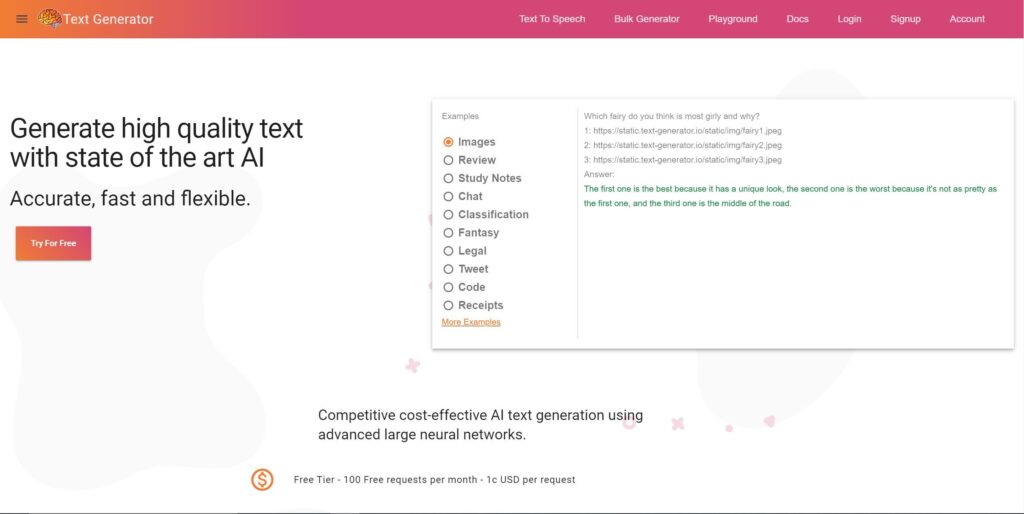Select the Receipts example radio

[x=448, y=305]
